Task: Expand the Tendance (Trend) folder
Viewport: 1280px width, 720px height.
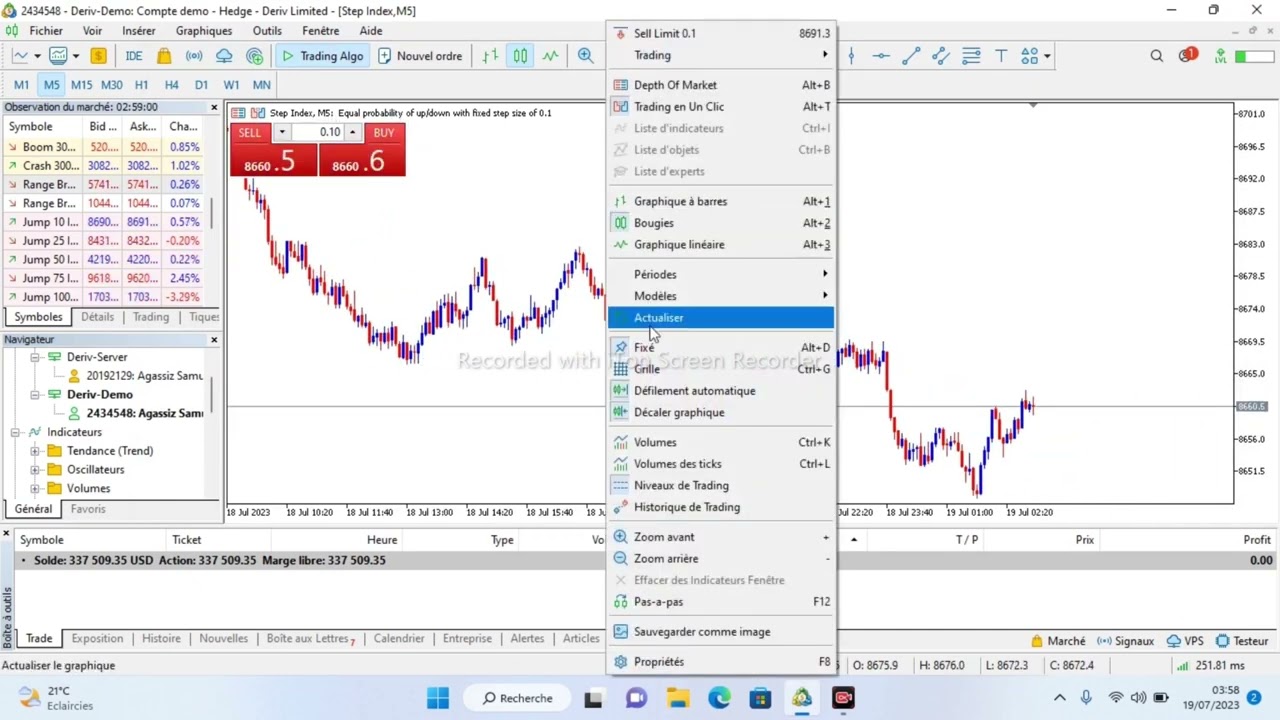Action: point(35,451)
